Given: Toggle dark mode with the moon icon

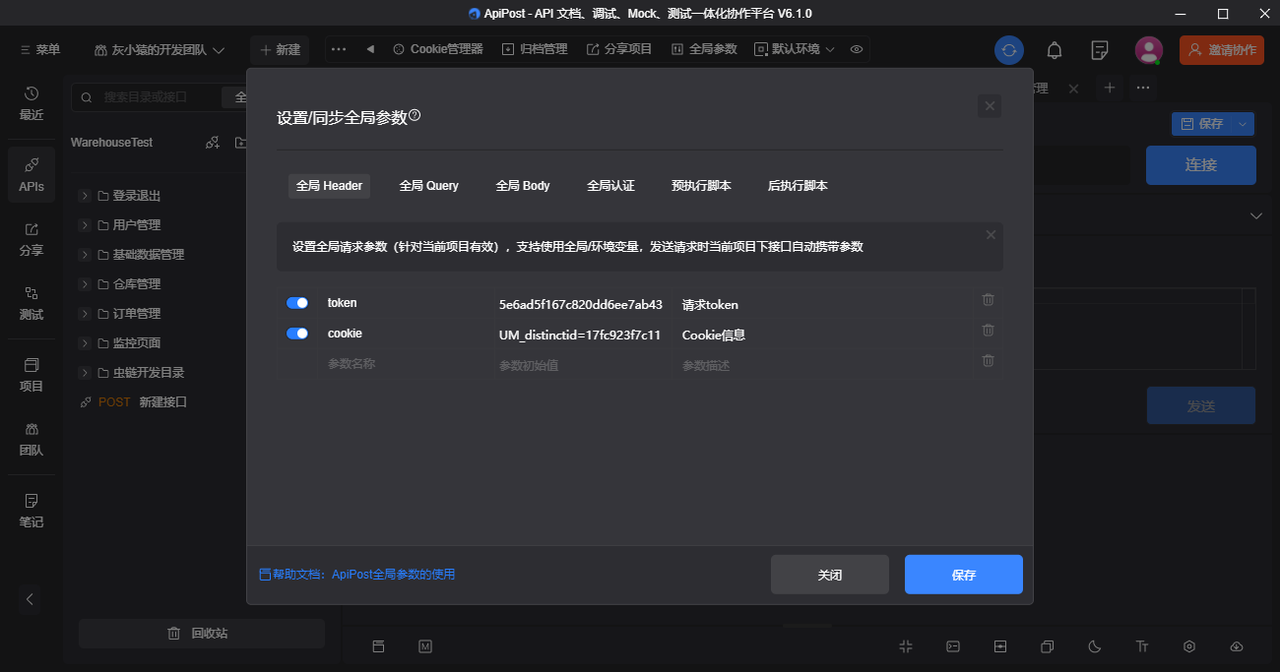Looking at the screenshot, I should pos(1093,647).
